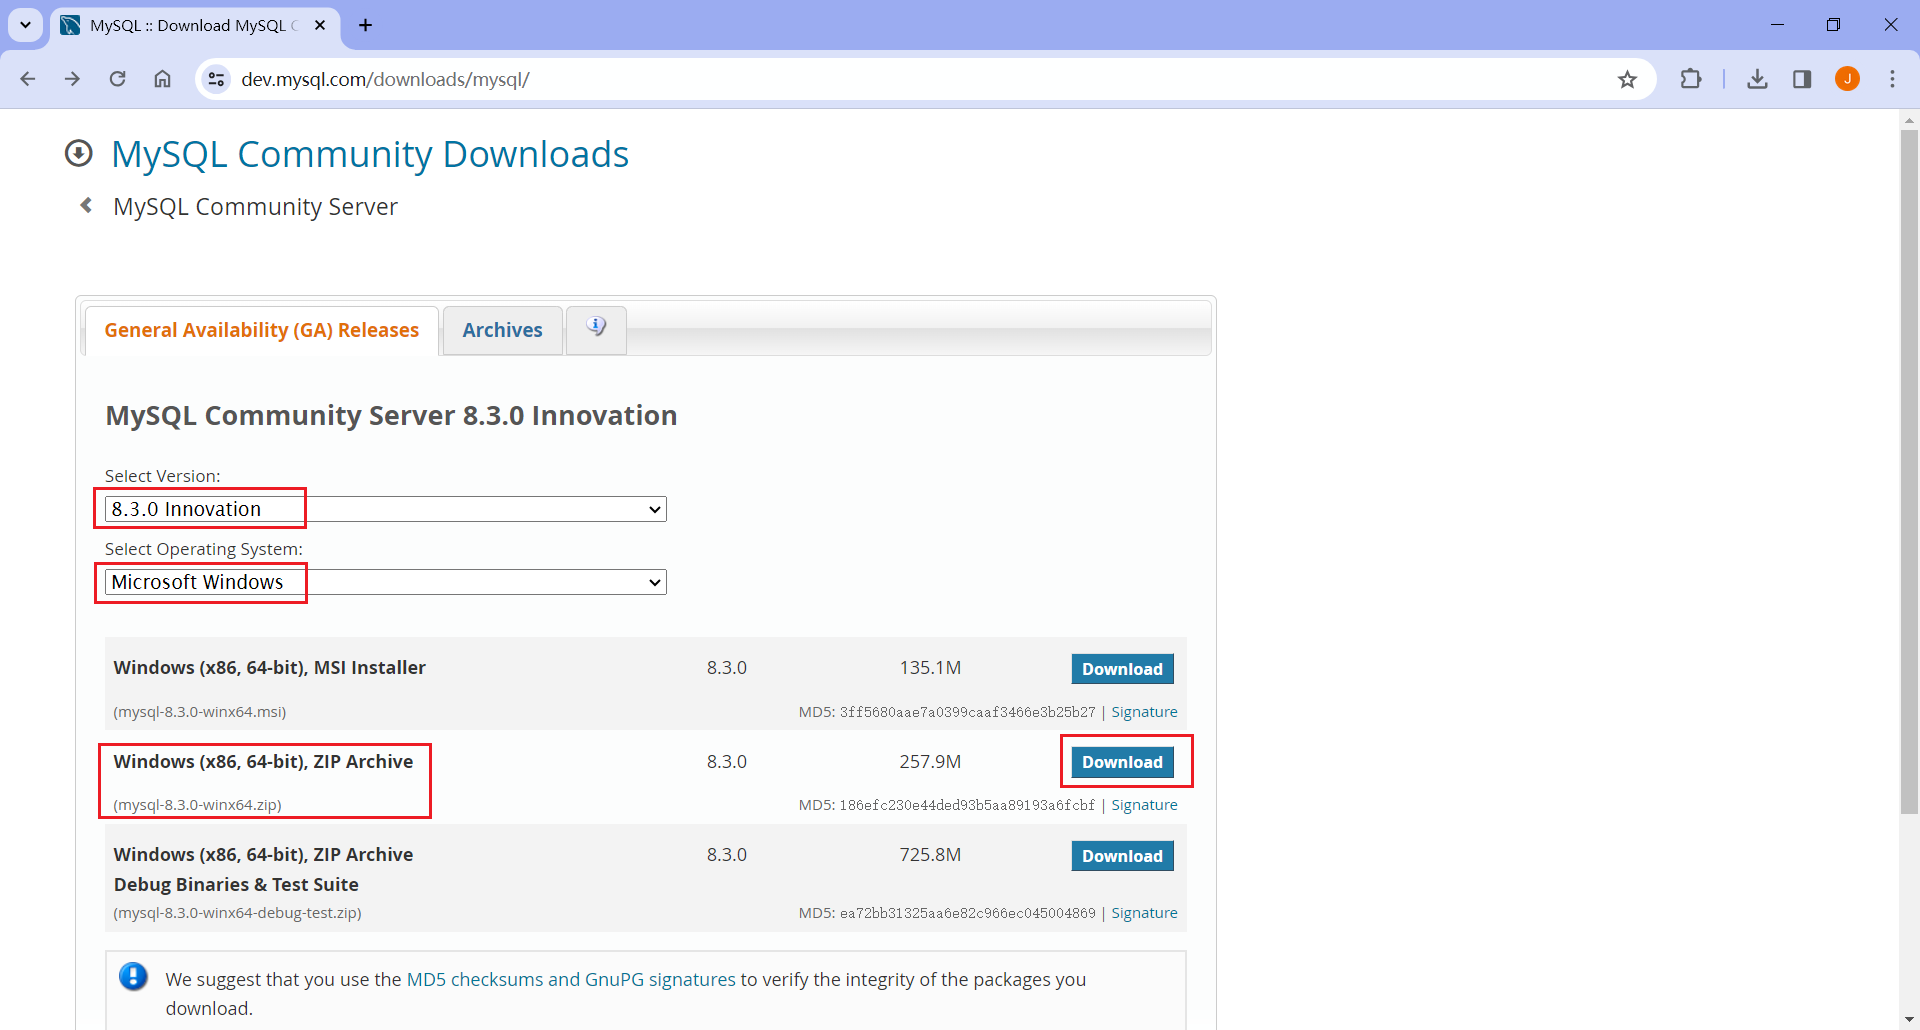The image size is (1920, 1030).
Task: Close the MySQL Download tab
Action: click(320, 25)
